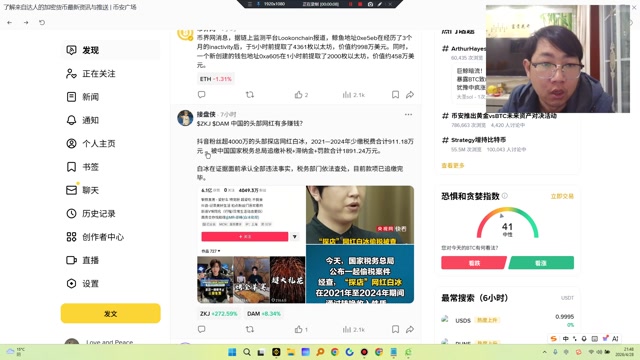Like the ETH post with 2 likes
Viewport: 640px width, 360px height.
click(301, 95)
